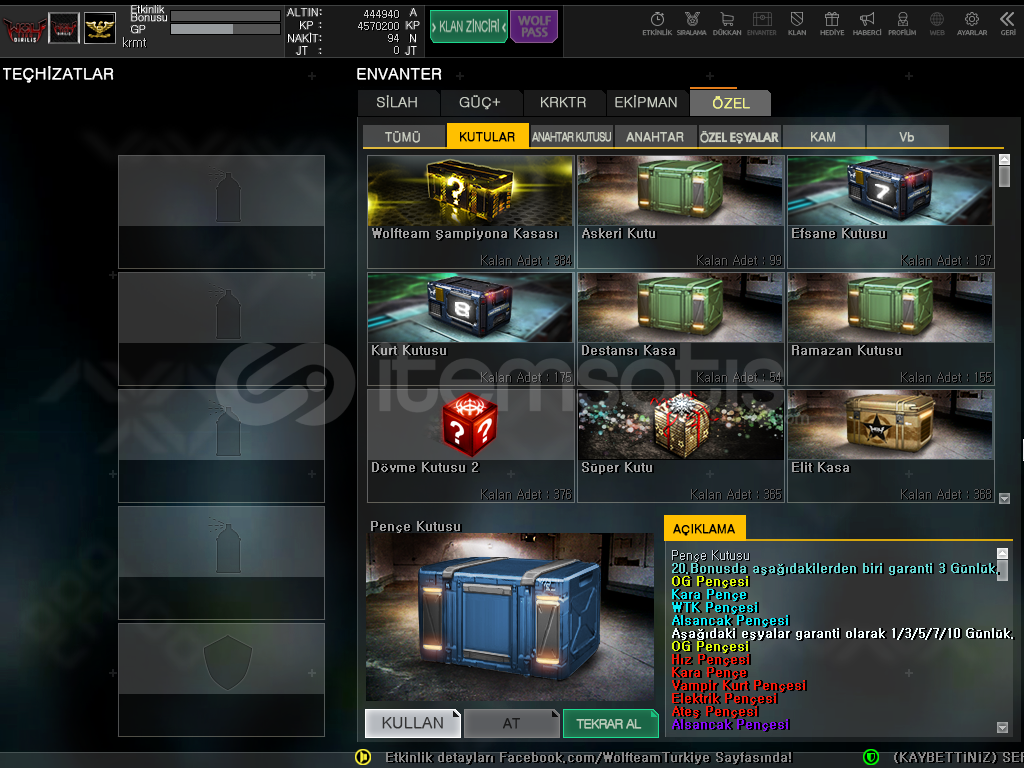Viewport: 1024px width, 768px height.
Task: Click the inventory grid scroll-down arrow
Action: (1004, 498)
